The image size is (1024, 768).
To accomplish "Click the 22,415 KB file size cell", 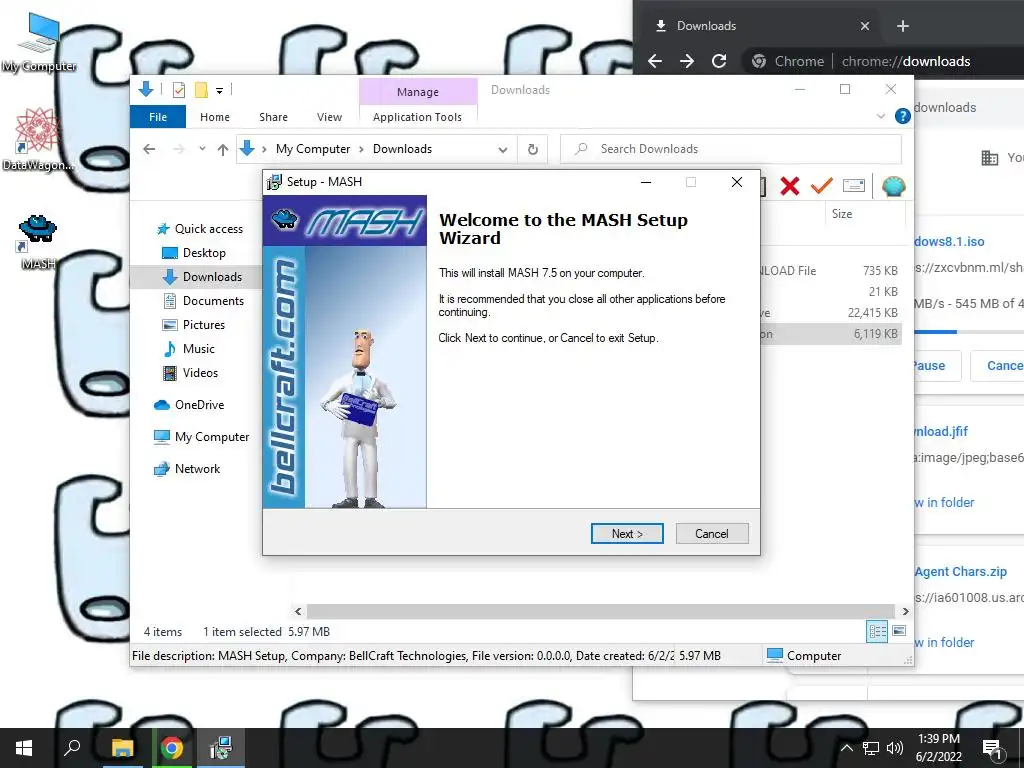I will pos(873,313).
